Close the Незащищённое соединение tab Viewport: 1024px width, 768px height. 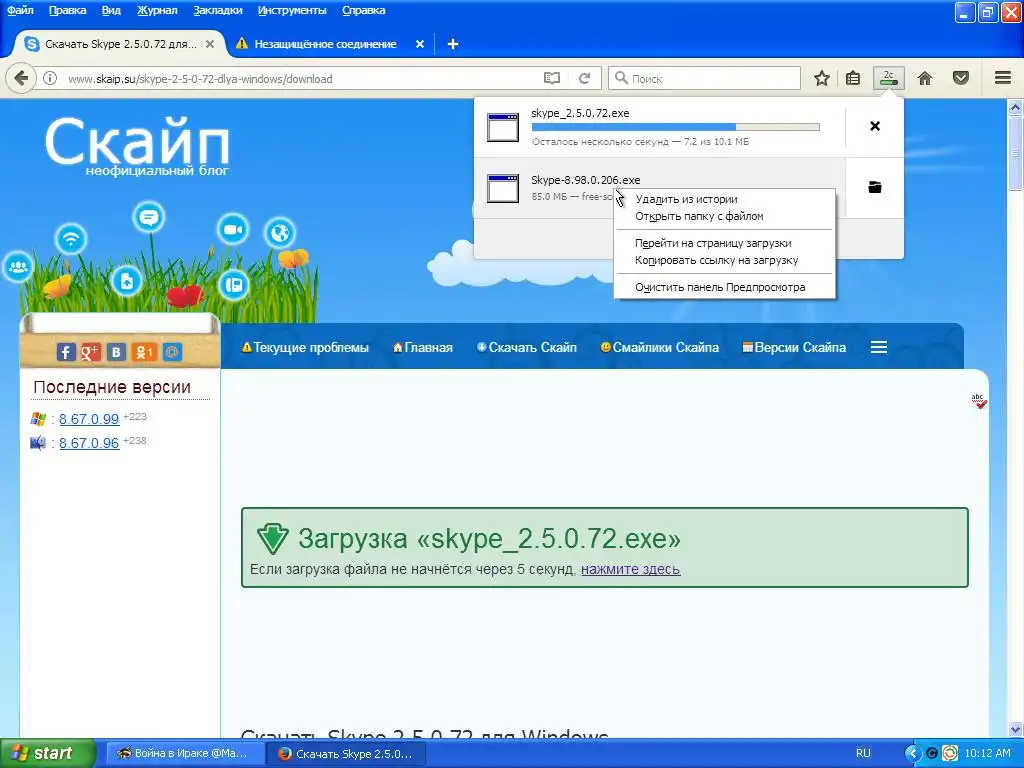420,44
